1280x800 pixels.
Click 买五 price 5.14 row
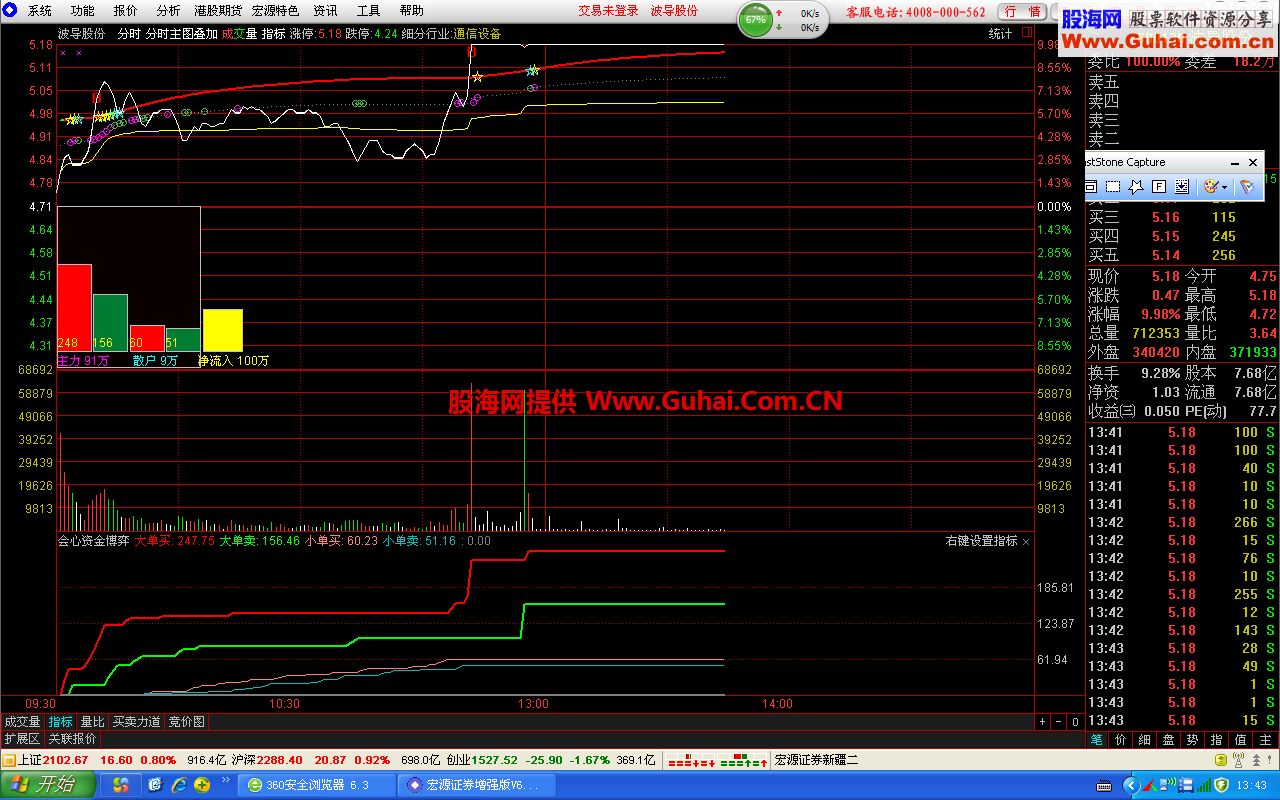tap(1182, 255)
